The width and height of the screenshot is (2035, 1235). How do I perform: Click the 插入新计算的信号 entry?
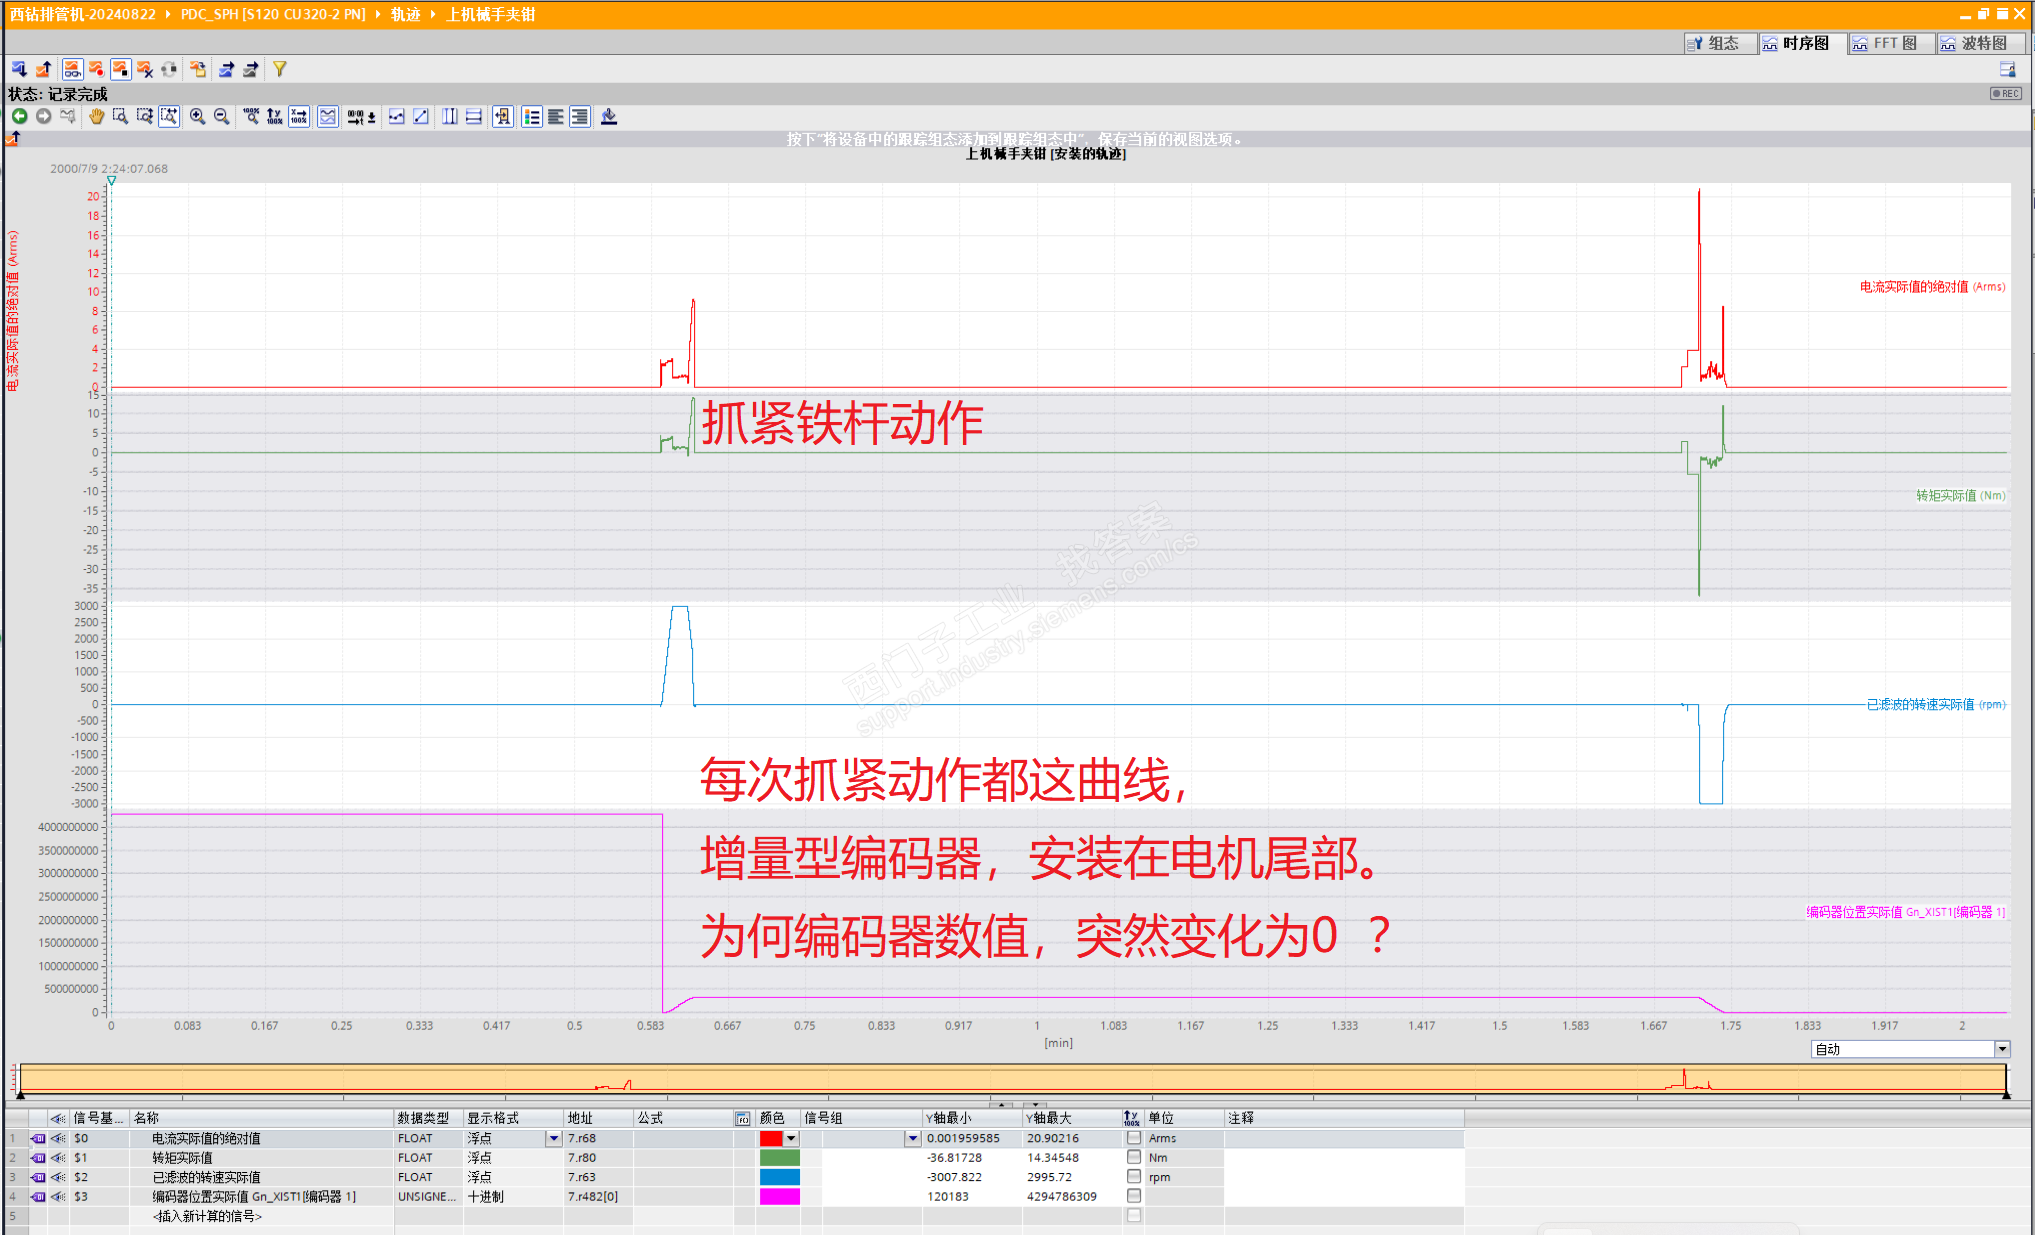207,1216
